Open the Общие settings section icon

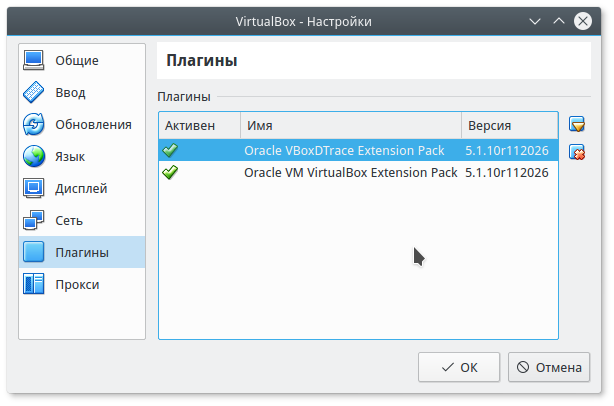(35, 60)
